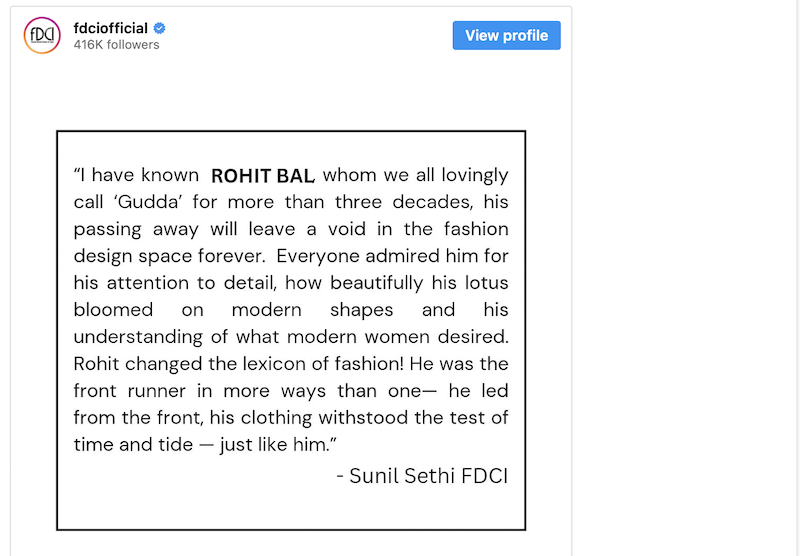Click the word 'bloomed' in the quote

(x=113, y=310)
